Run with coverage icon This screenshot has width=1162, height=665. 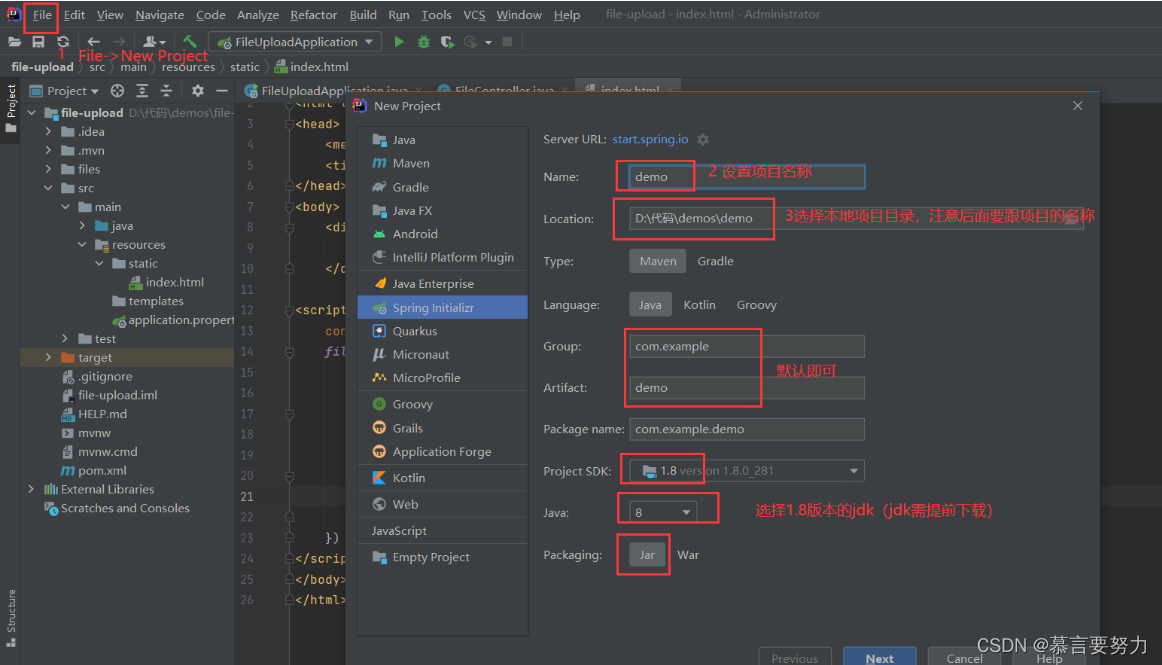pos(447,42)
